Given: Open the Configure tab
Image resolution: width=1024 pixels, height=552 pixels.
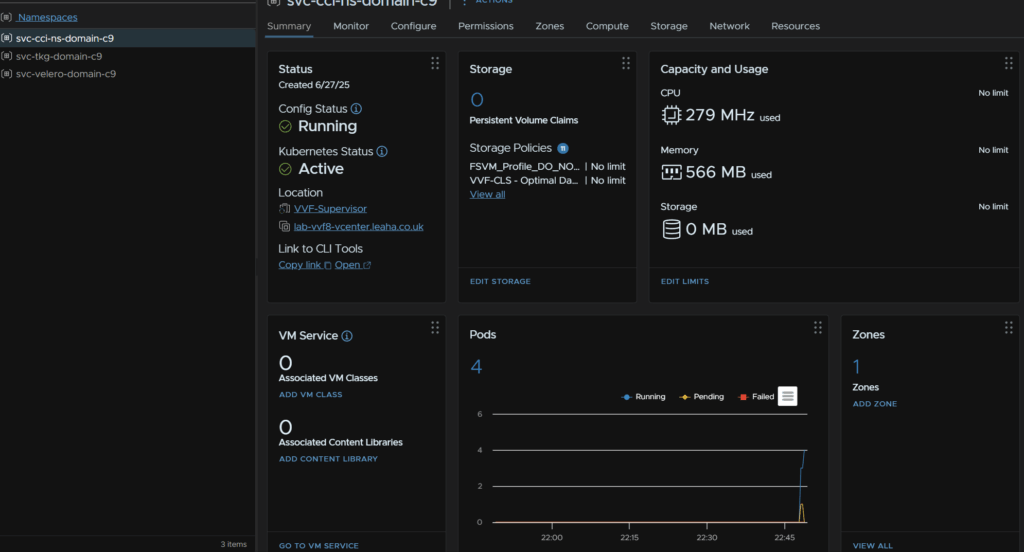Looking at the screenshot, I should click(413, 26).
